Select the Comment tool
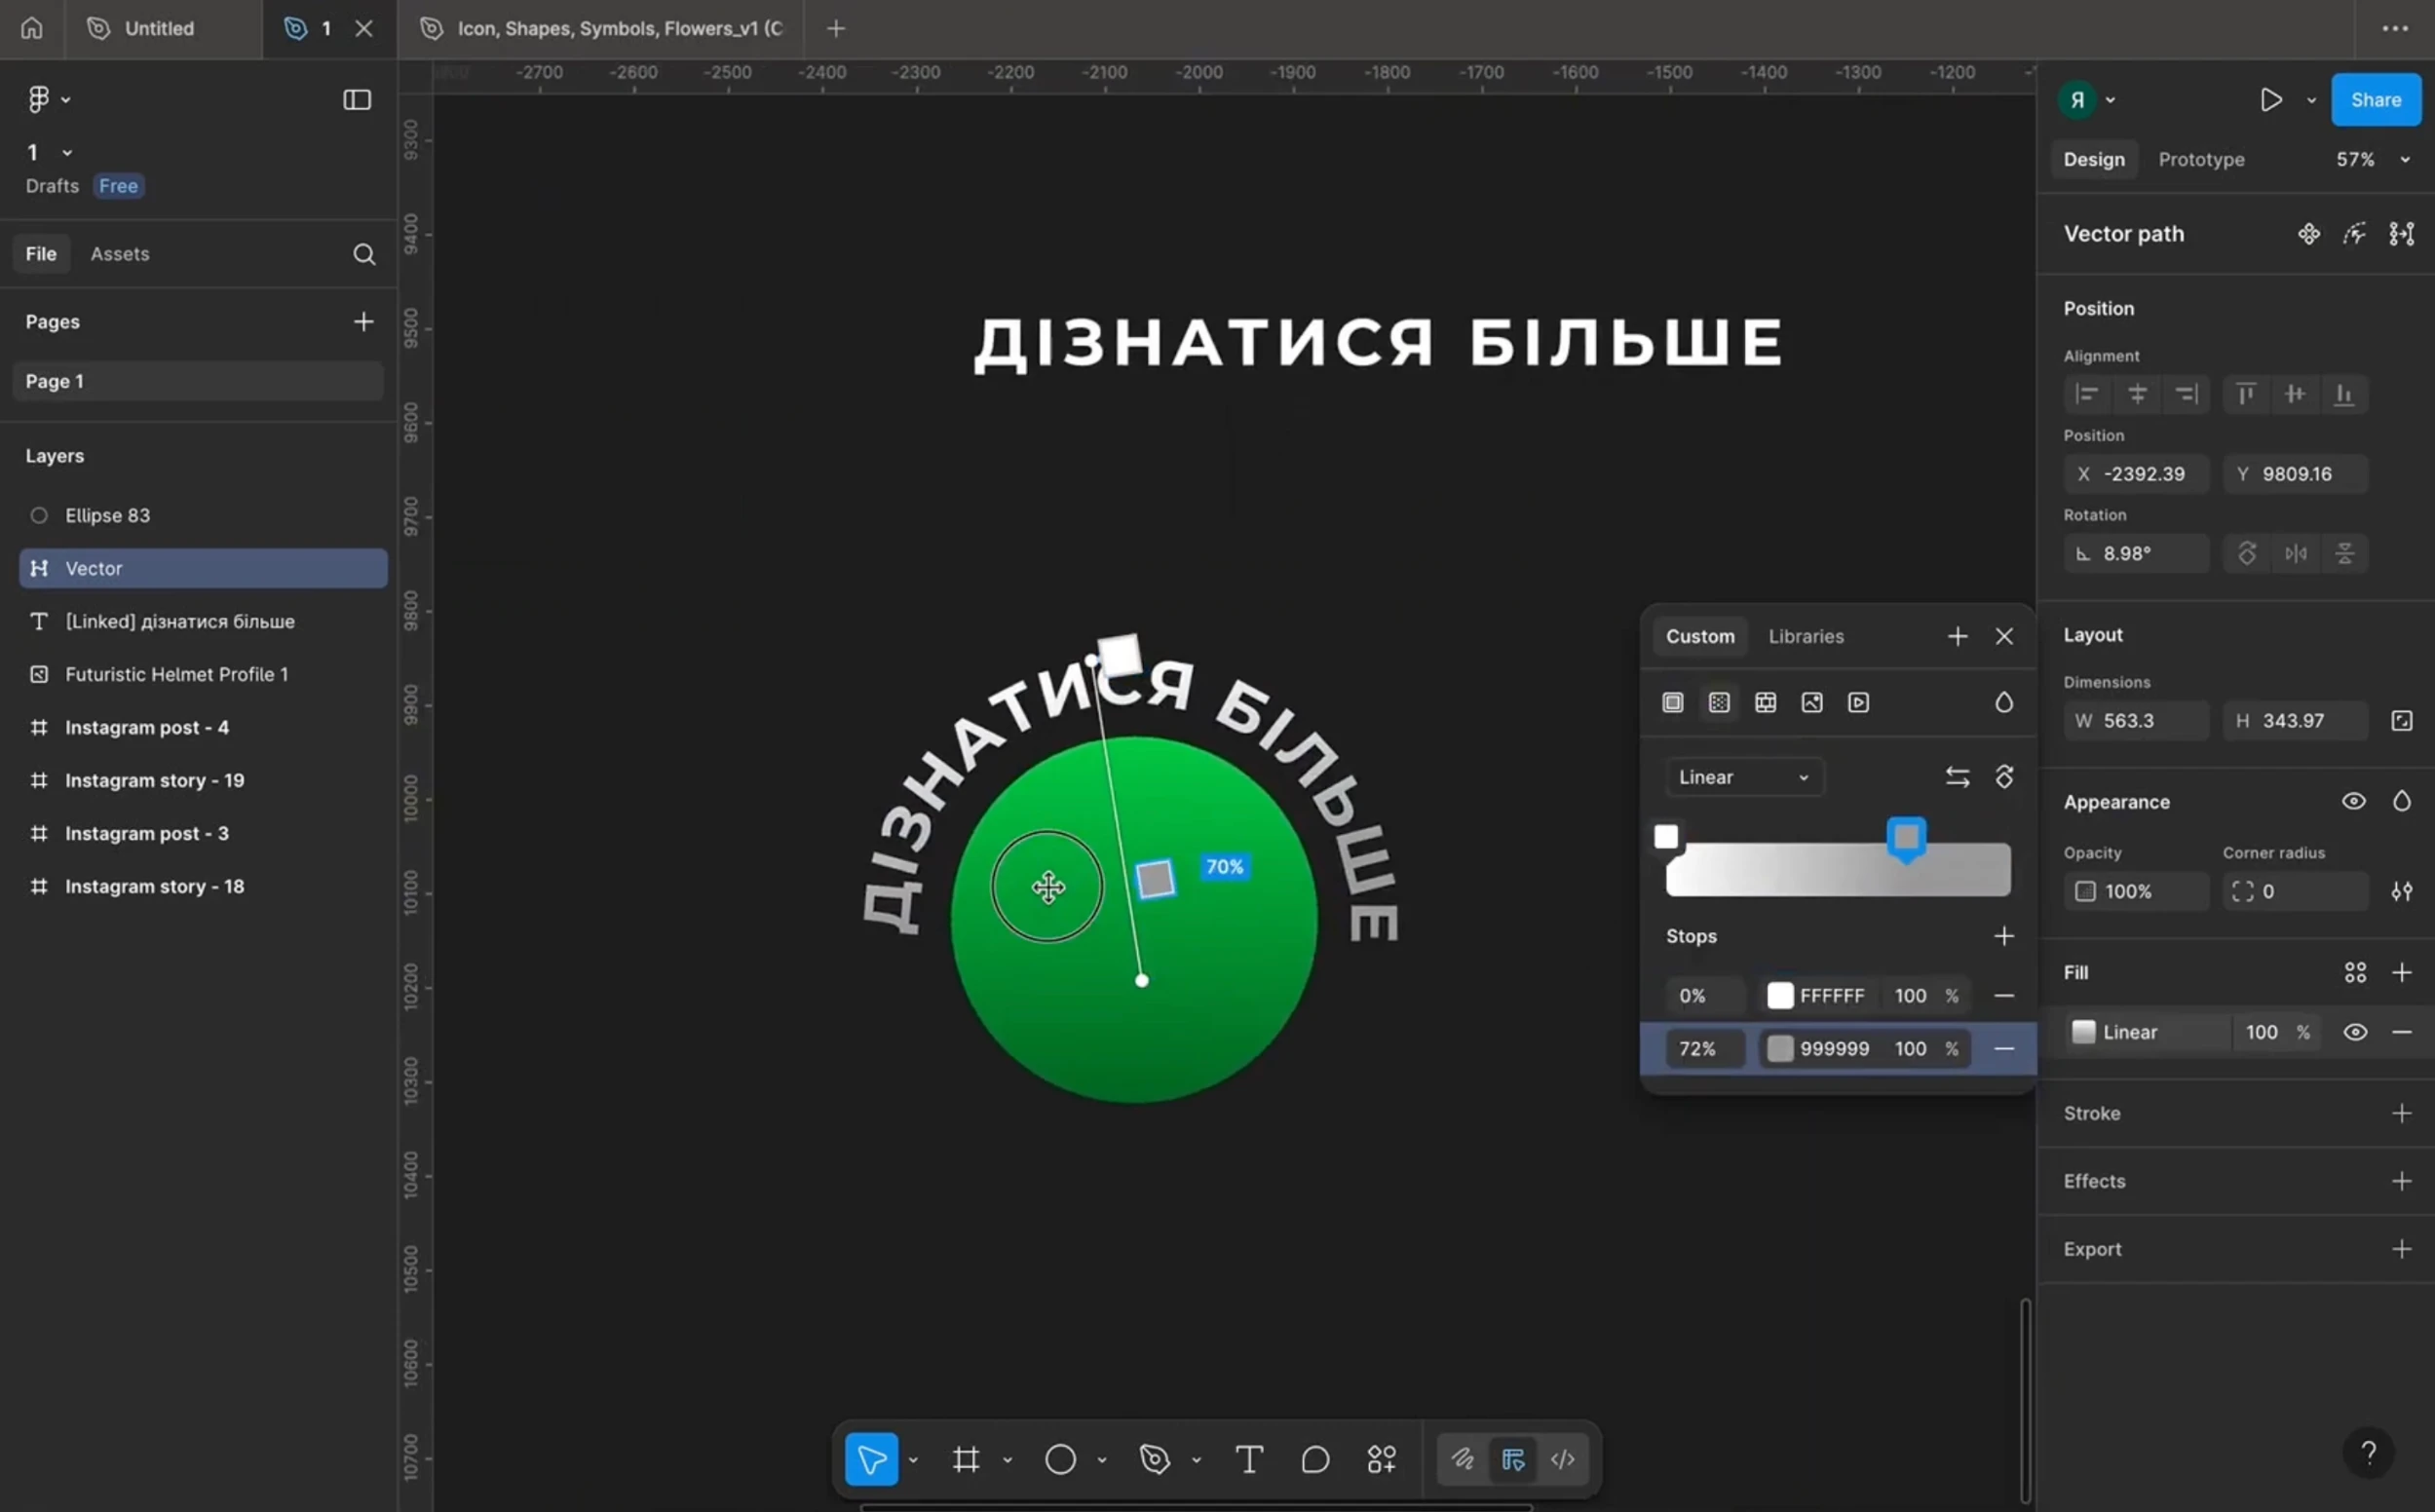Viewport: 2435px width, 1512px height. click(1315, 1459)
